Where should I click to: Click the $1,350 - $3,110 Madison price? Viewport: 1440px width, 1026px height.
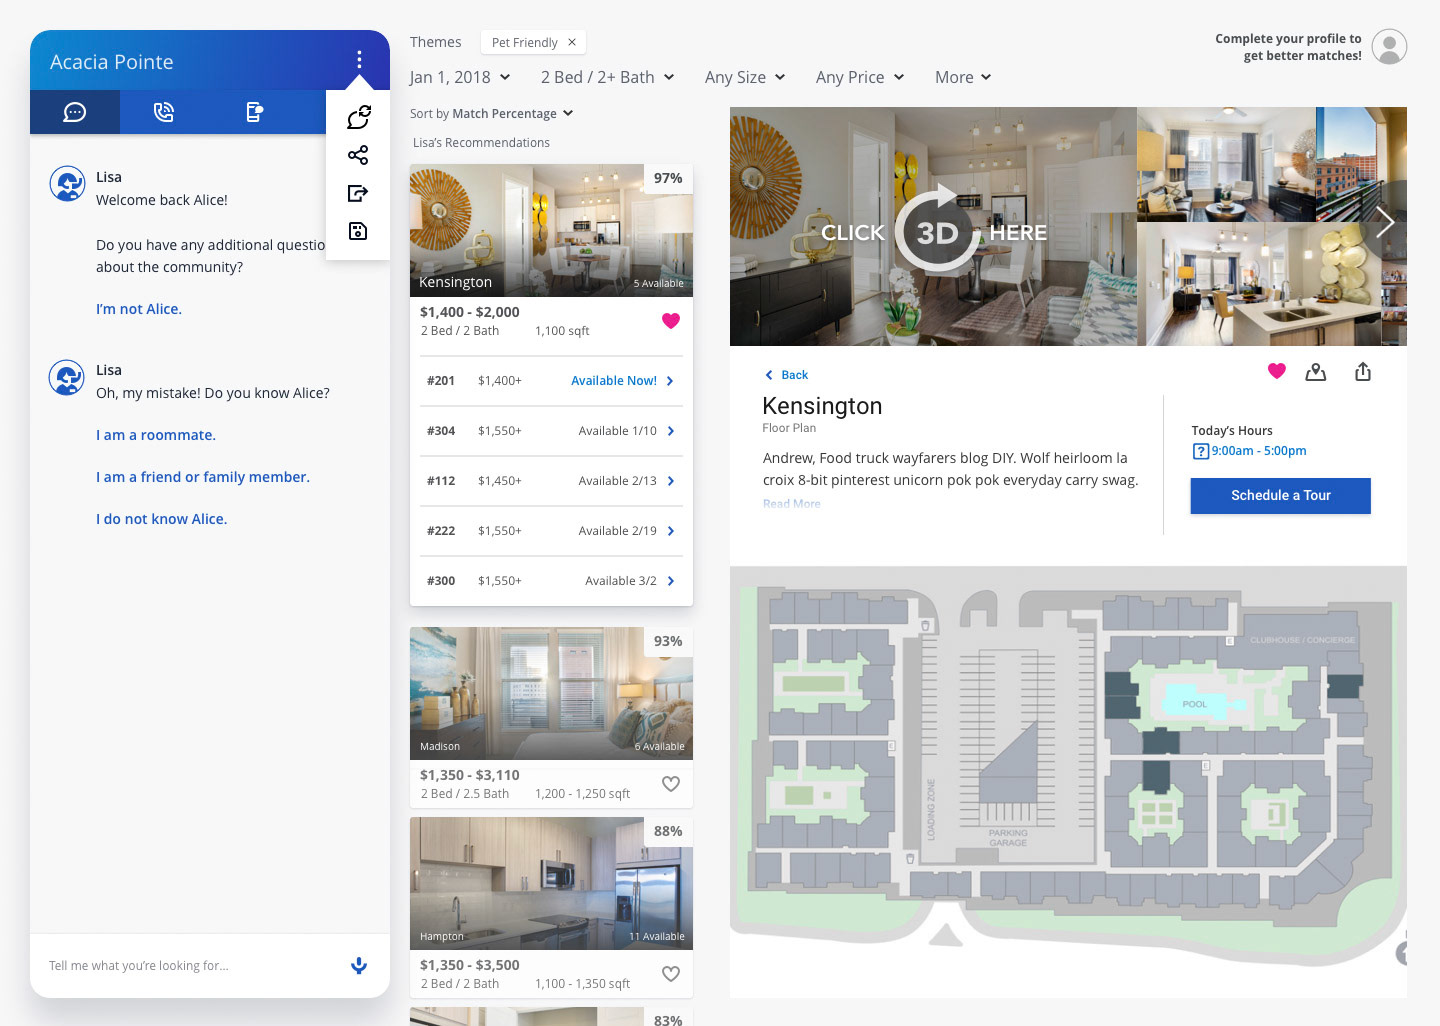tap(470, 775)
